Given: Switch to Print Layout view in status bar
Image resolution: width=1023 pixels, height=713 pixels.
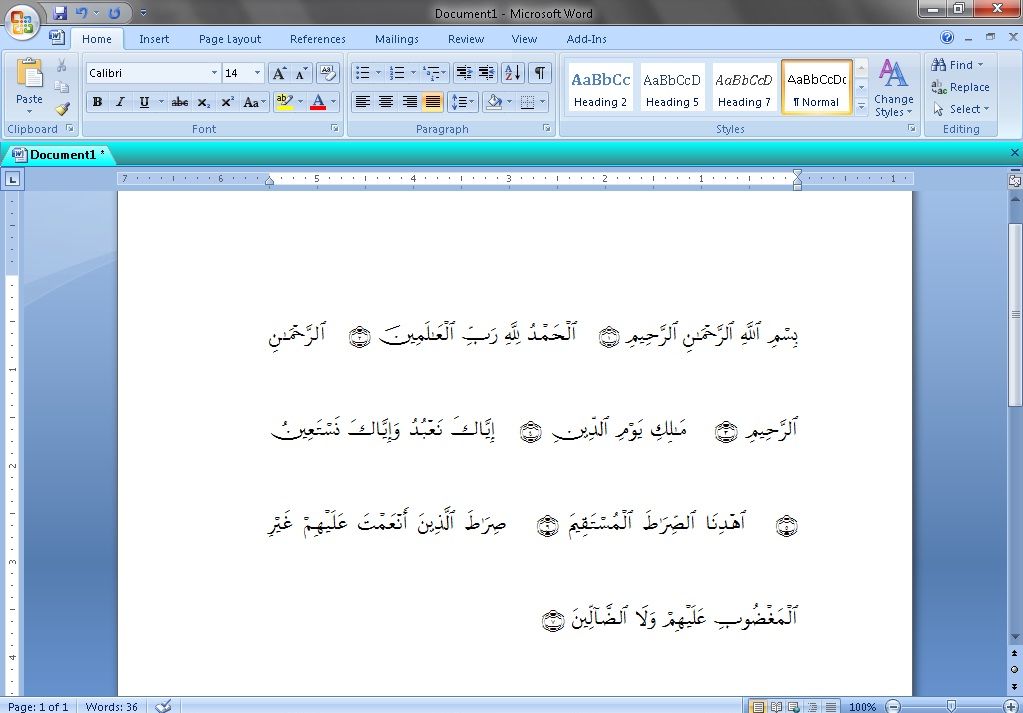Looking at the screenshot, I should tap(760, 706).
